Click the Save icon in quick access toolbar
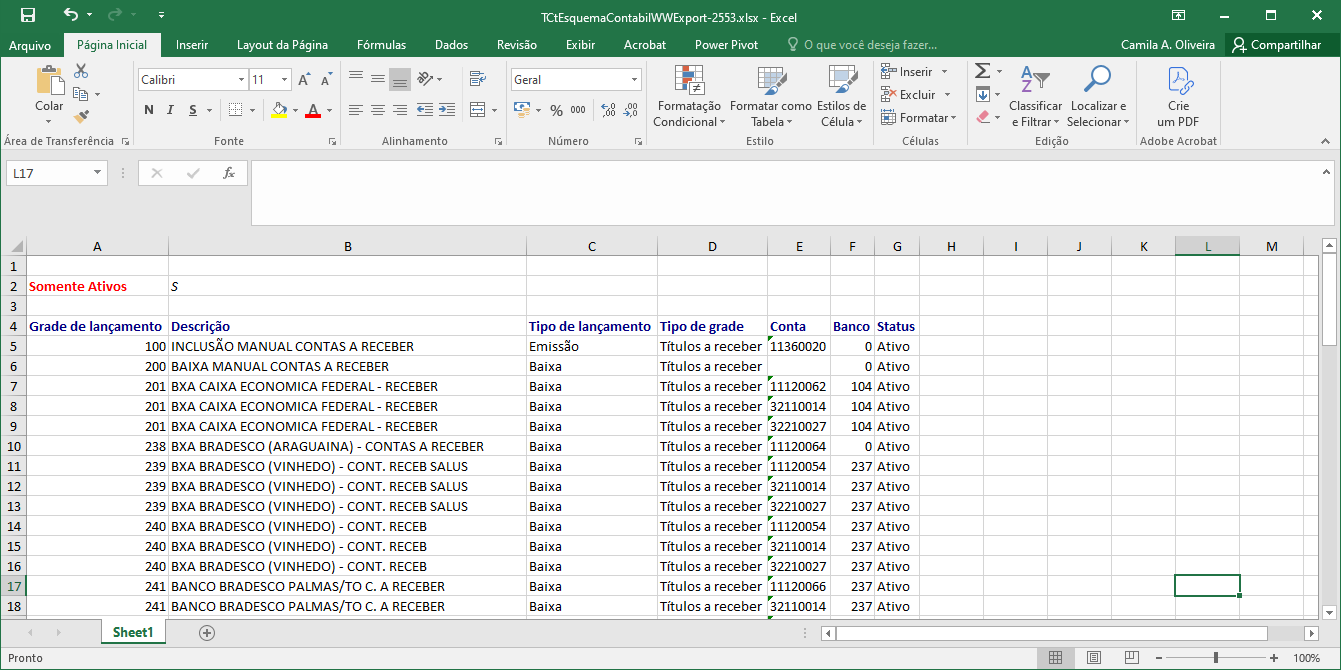This screenshot has width=1341, height=670. (28, 16)
